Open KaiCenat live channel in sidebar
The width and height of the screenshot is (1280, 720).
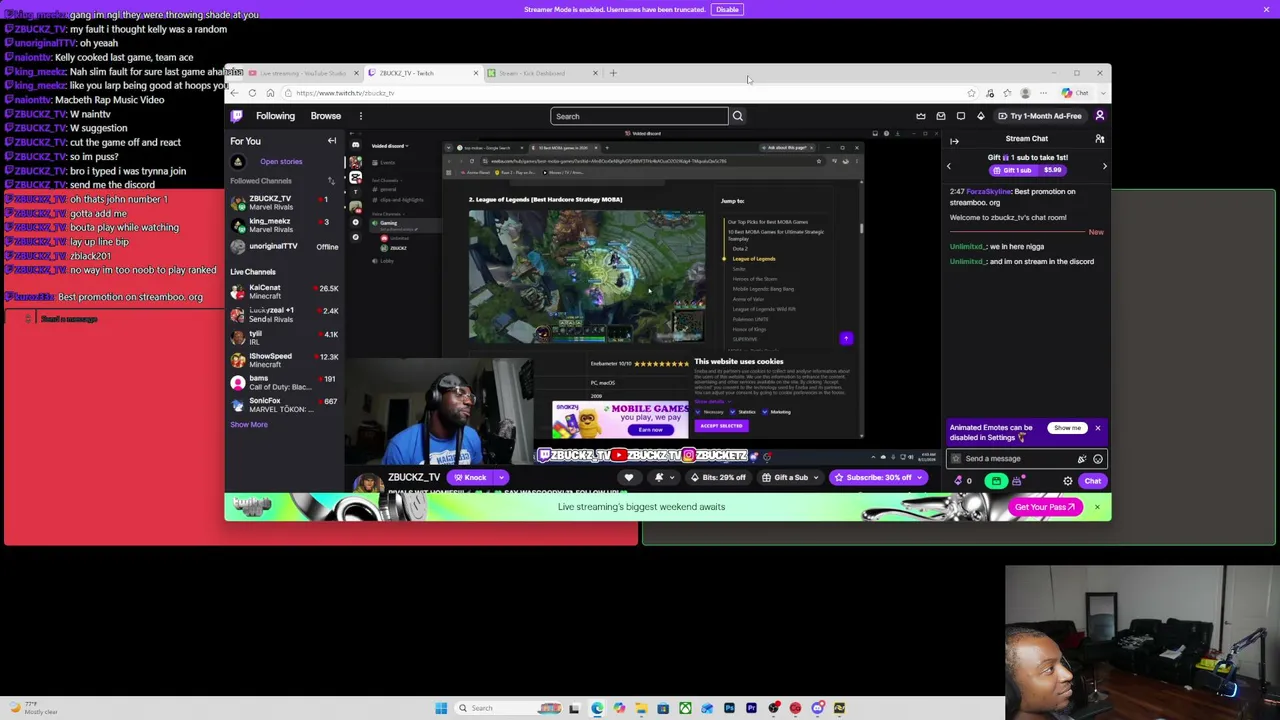286,292
